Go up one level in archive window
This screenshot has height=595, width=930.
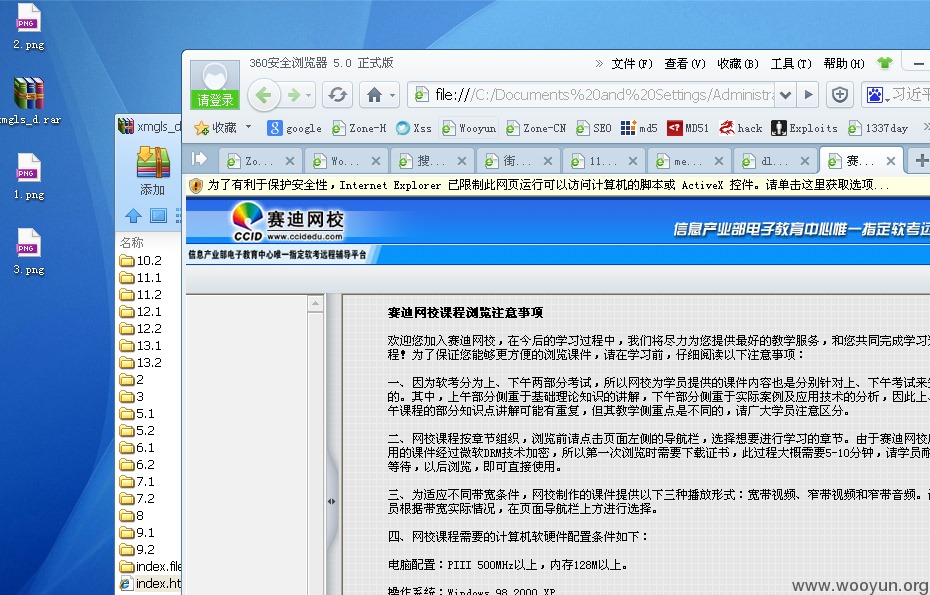pyautogui.click(x=133, y=216)
